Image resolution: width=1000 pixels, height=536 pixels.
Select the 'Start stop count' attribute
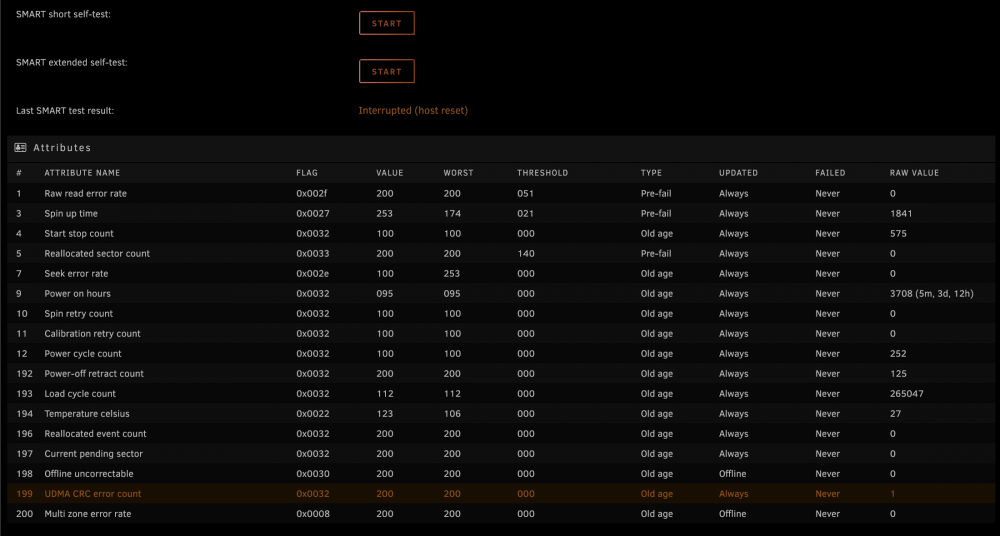coord(79,234)
